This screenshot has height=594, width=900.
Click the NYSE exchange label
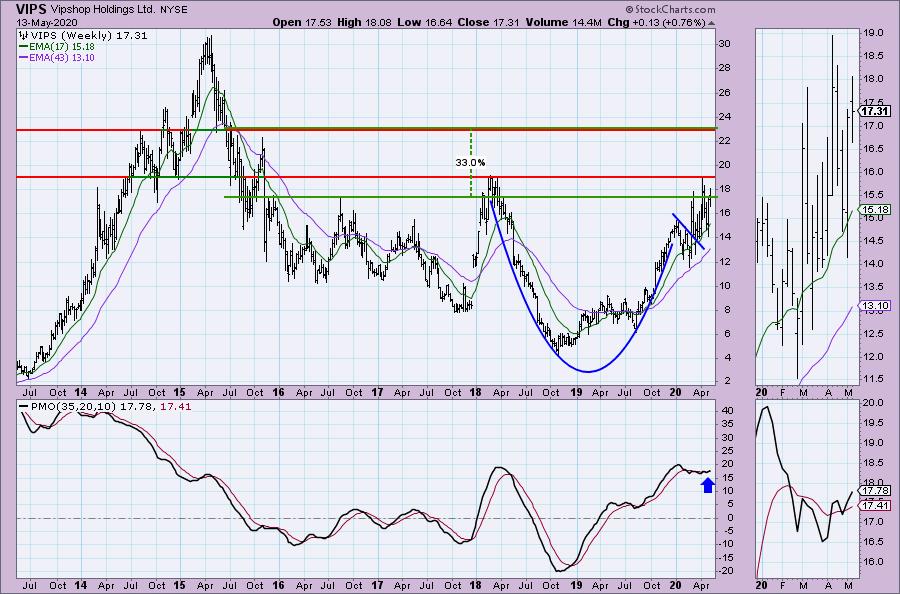pos(174,10)
